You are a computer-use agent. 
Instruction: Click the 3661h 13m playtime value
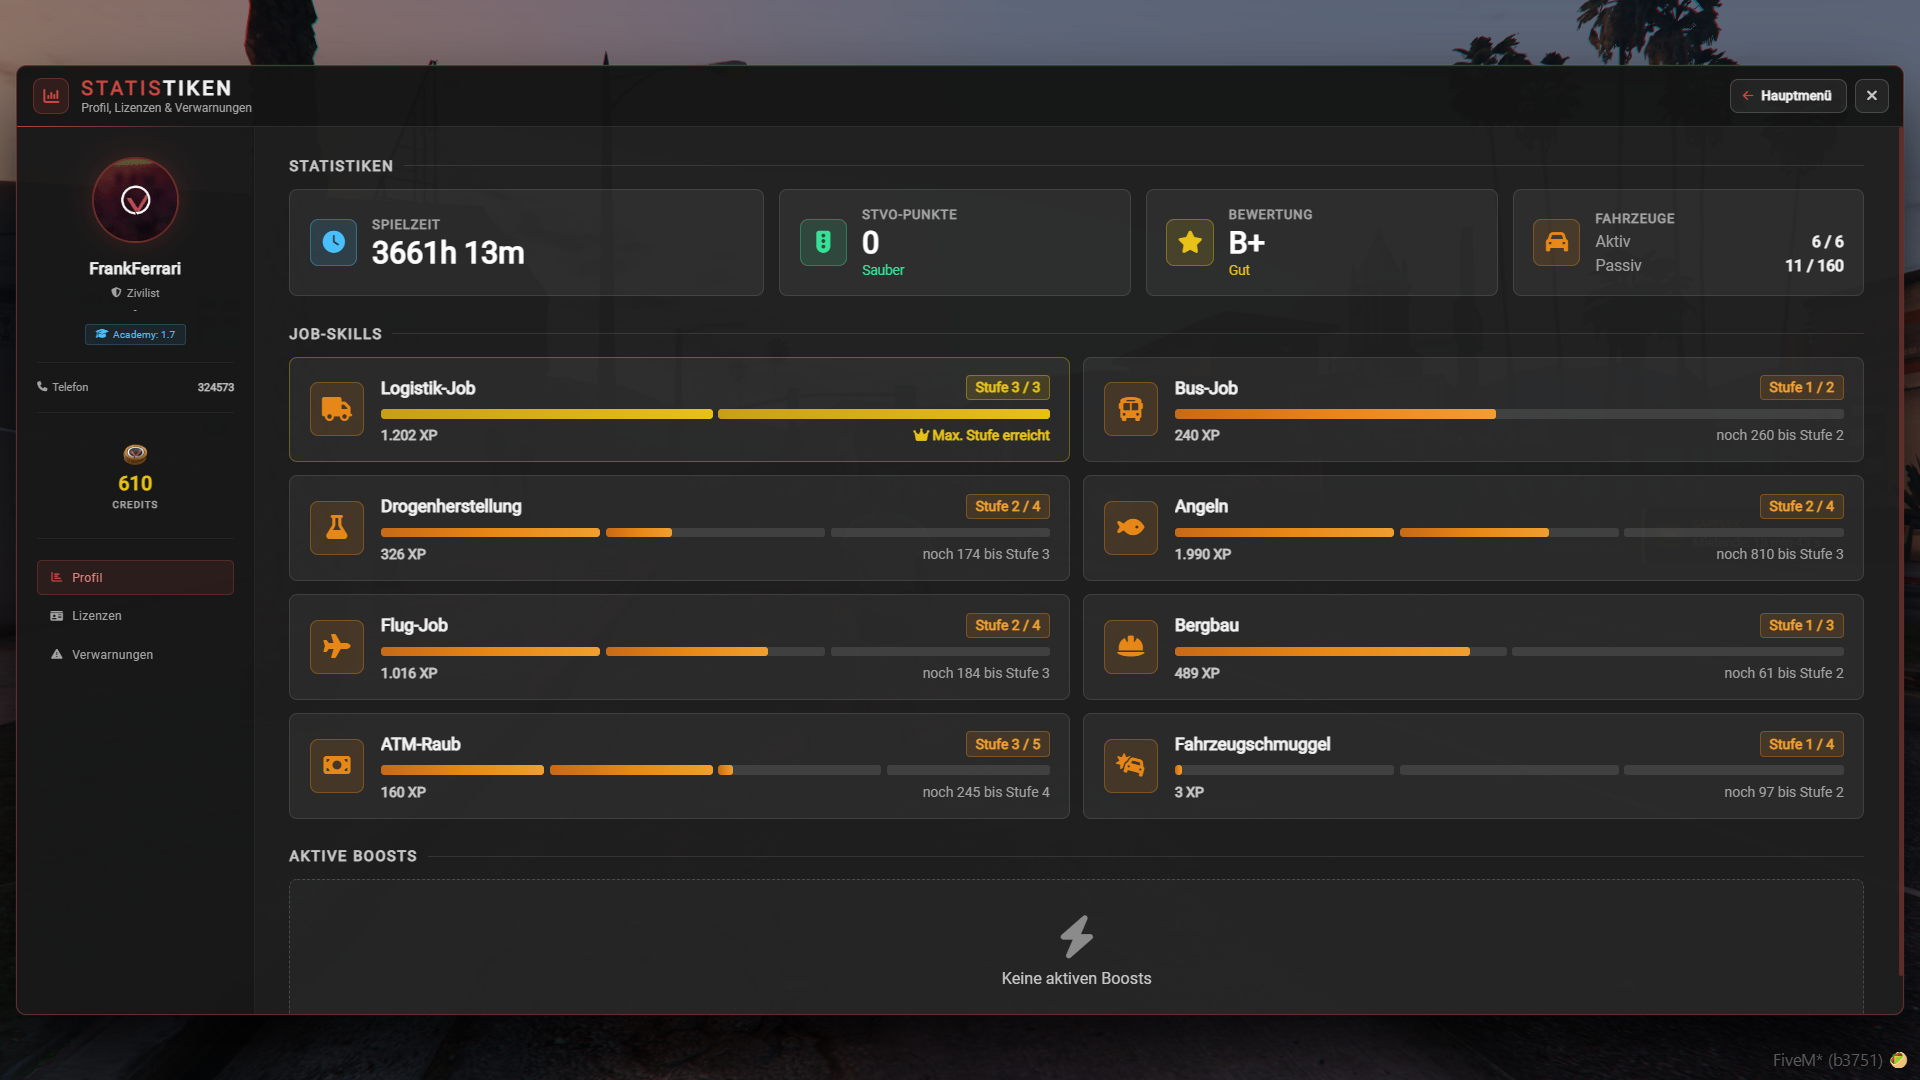pos(448,253)
